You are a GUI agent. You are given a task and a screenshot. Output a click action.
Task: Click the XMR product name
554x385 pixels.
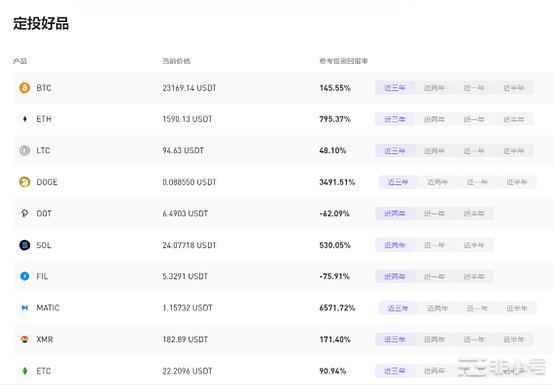pos(45,339)
